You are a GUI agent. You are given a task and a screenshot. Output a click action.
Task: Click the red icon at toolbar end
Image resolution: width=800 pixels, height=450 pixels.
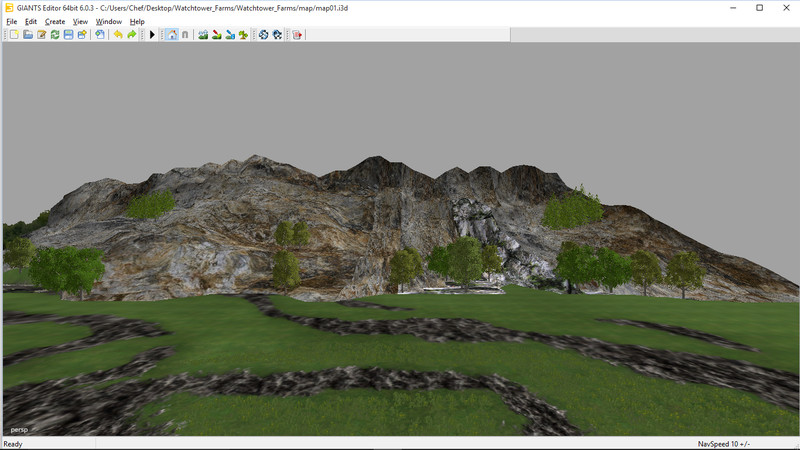pos(297,35)
